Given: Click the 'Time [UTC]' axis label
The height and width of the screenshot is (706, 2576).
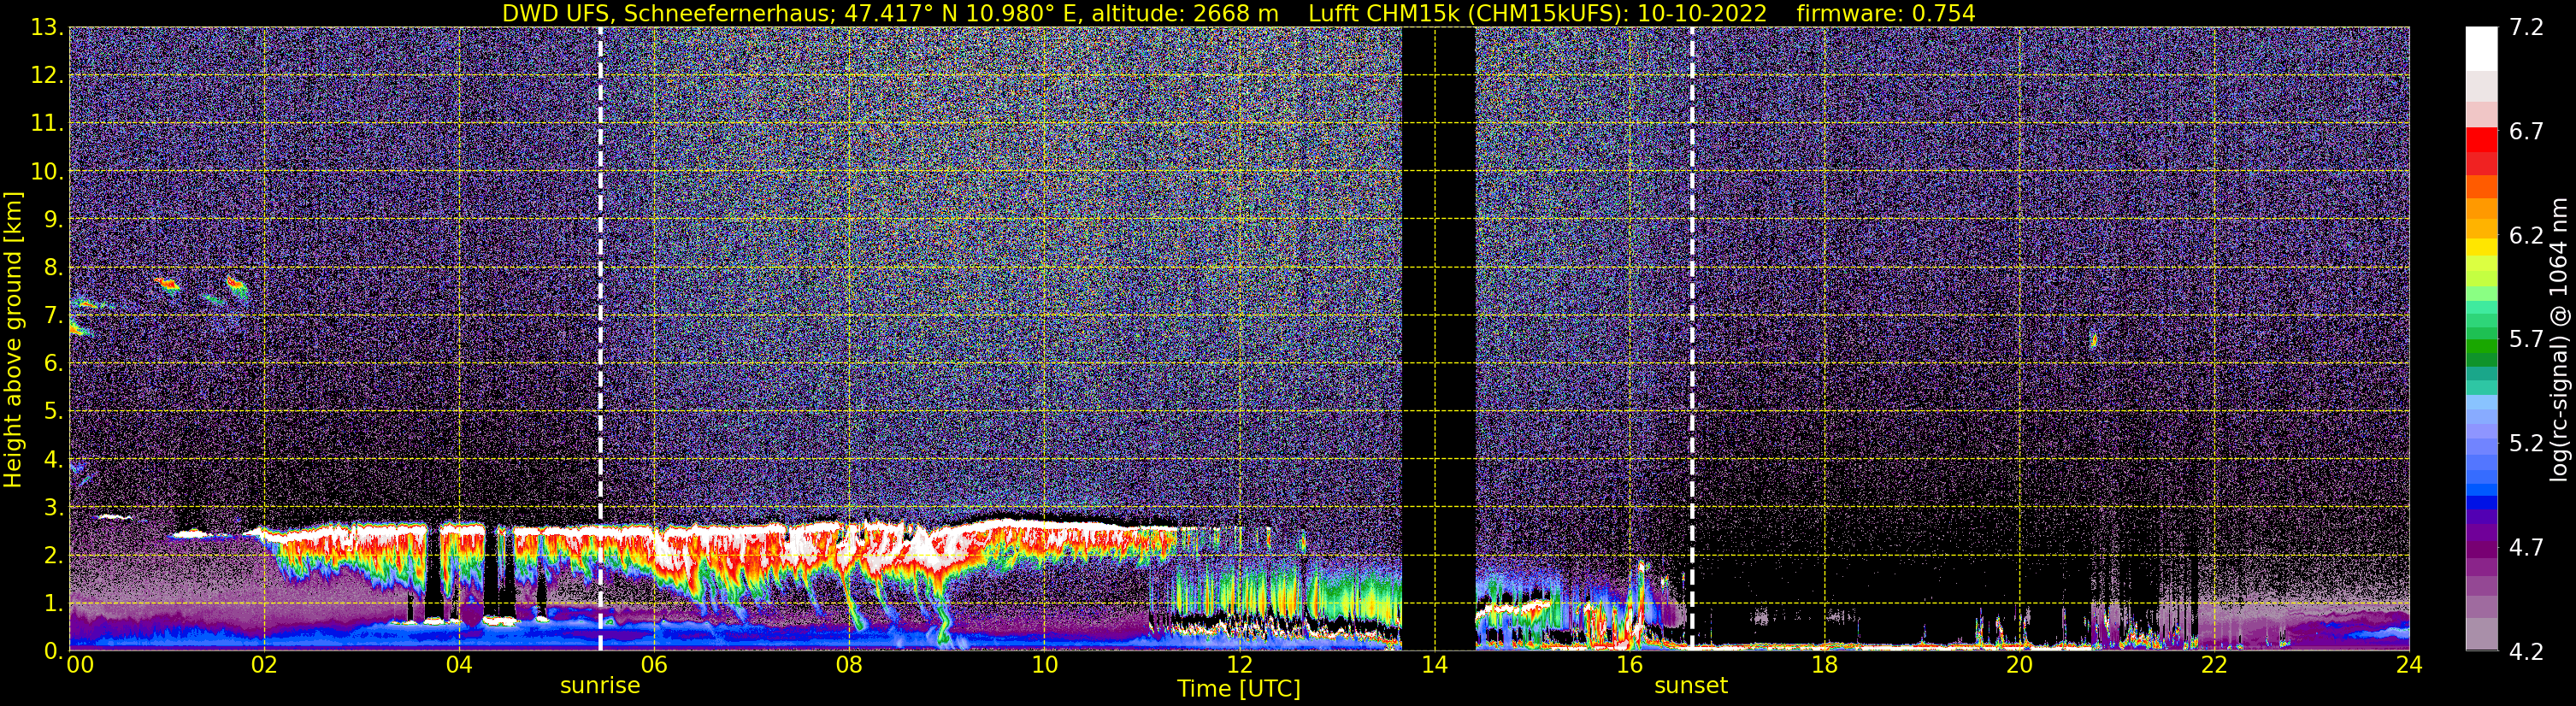Looking at the screenshot, I should coord(1239,689).
